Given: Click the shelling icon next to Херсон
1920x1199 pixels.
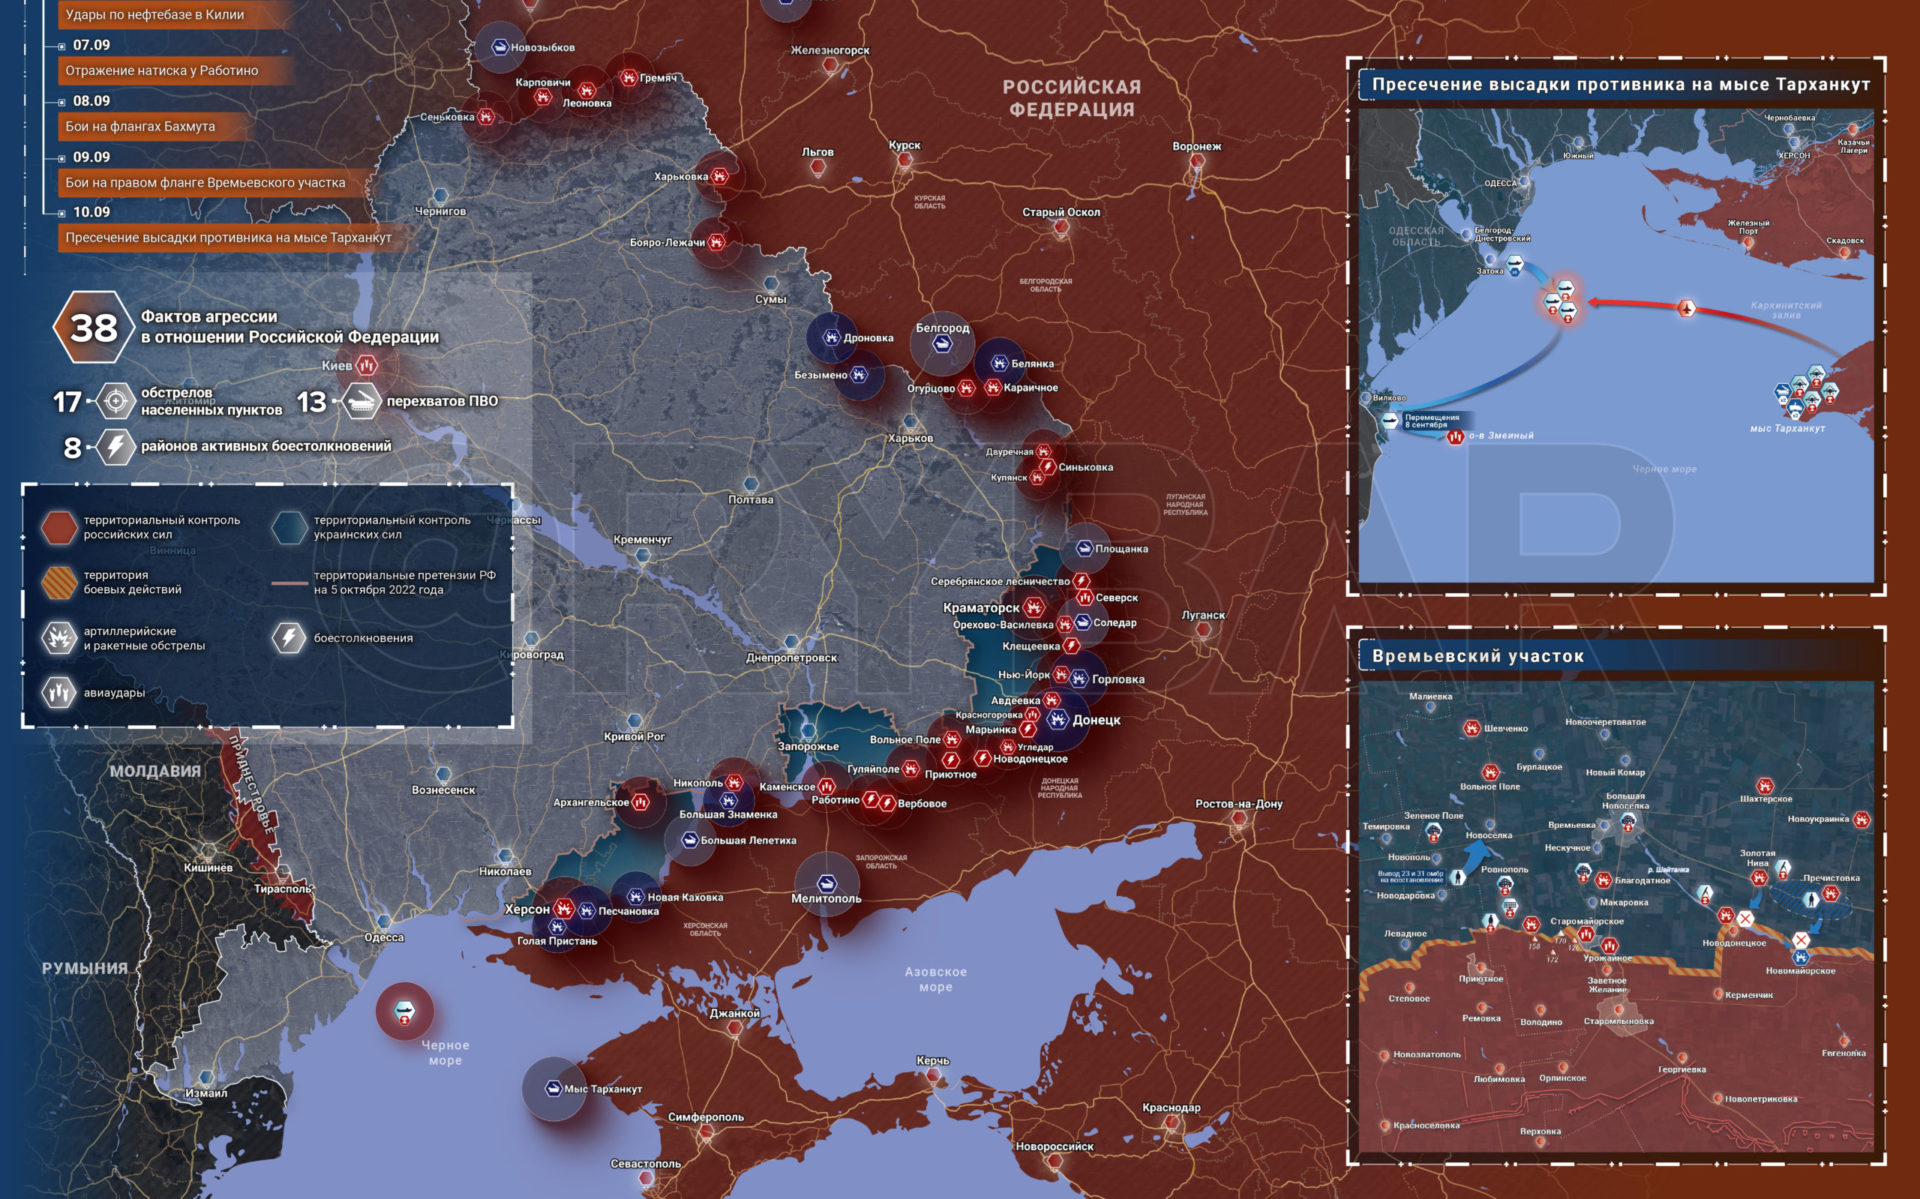Looking at the screenshot, I should point(563,908).
